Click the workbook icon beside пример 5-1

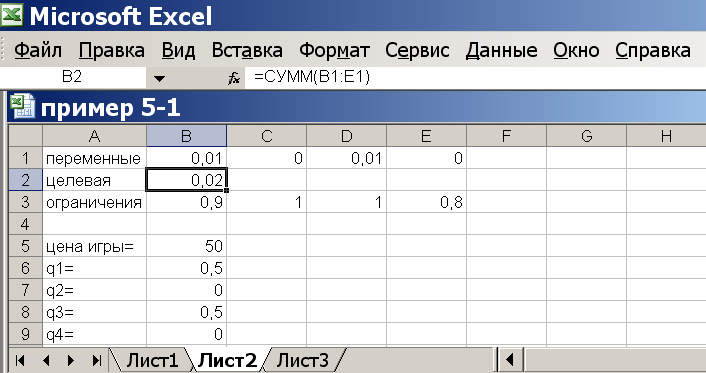[23, 106]
